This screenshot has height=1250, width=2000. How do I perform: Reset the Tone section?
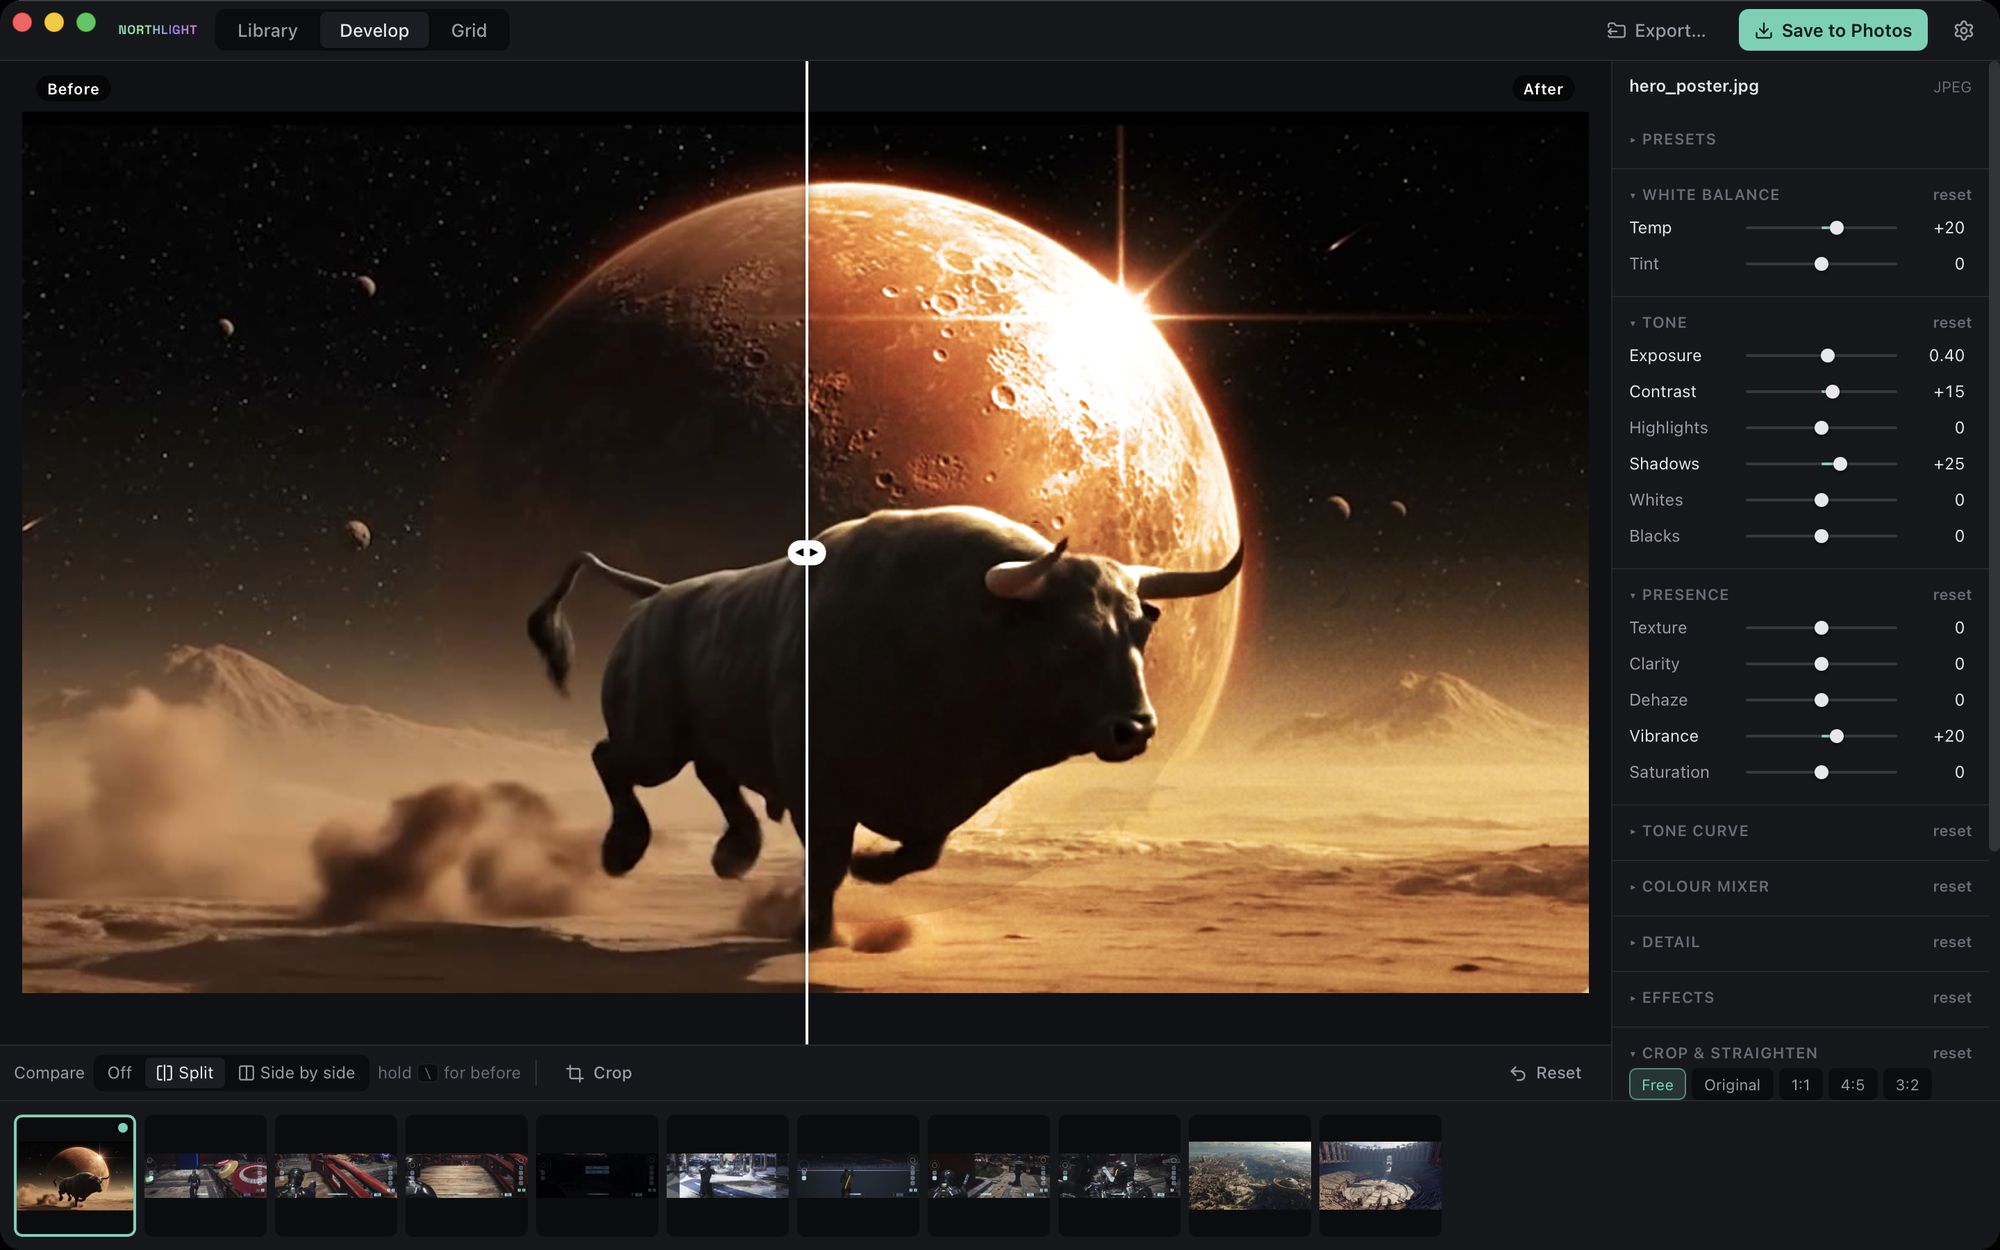tap(1952, 323)
